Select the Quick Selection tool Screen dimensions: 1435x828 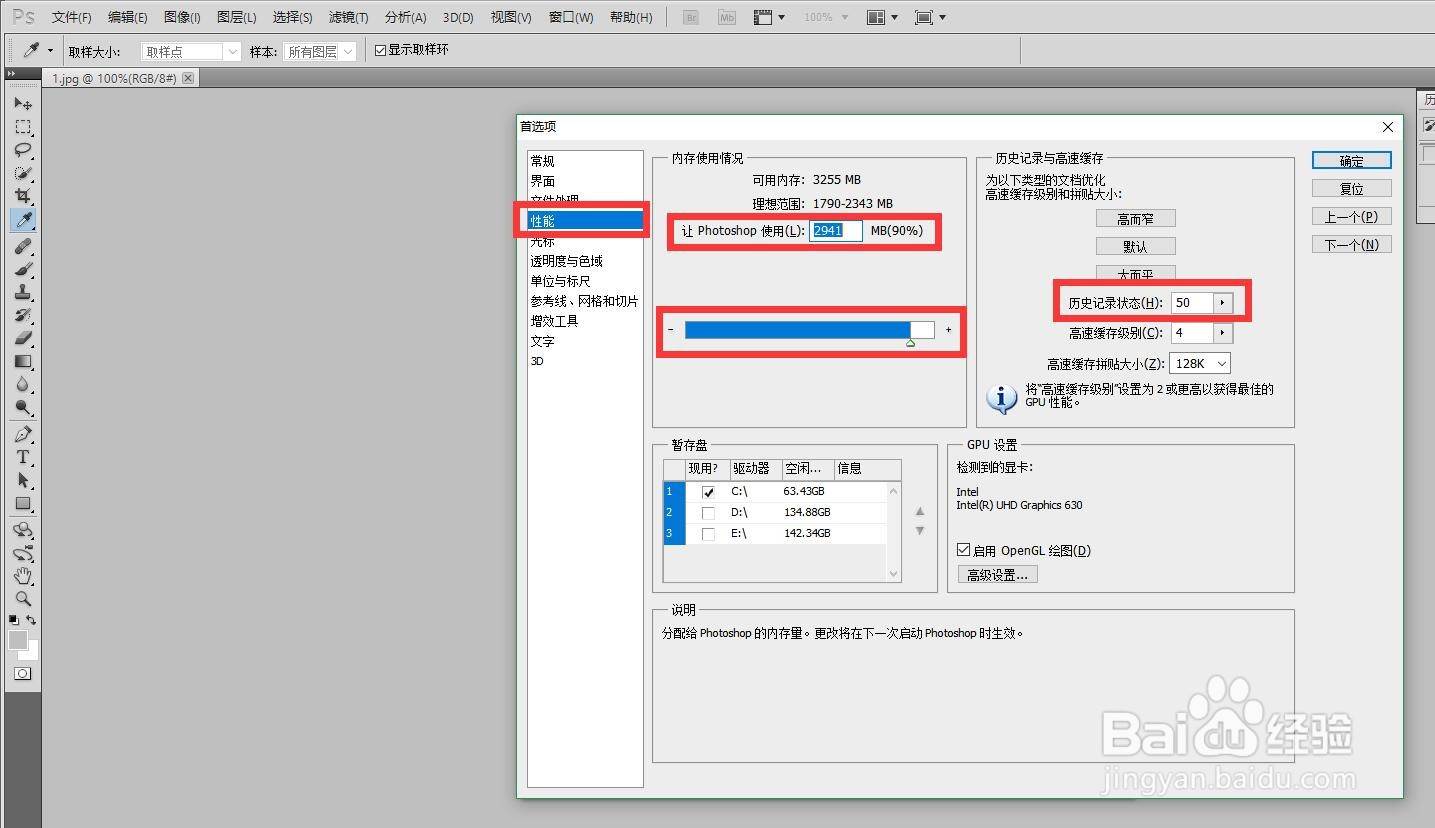[x=22, y=173]
